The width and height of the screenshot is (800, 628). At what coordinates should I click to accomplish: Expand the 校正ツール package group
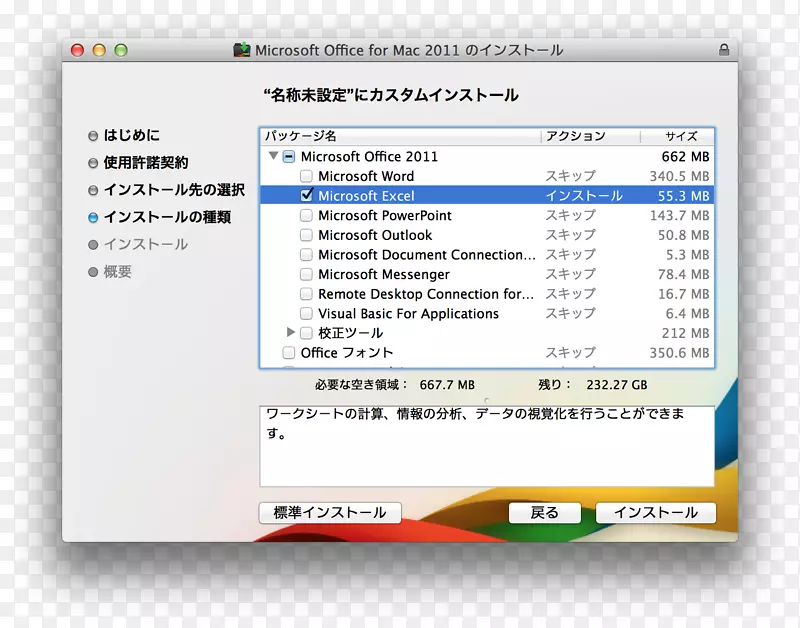coord(289,332)
